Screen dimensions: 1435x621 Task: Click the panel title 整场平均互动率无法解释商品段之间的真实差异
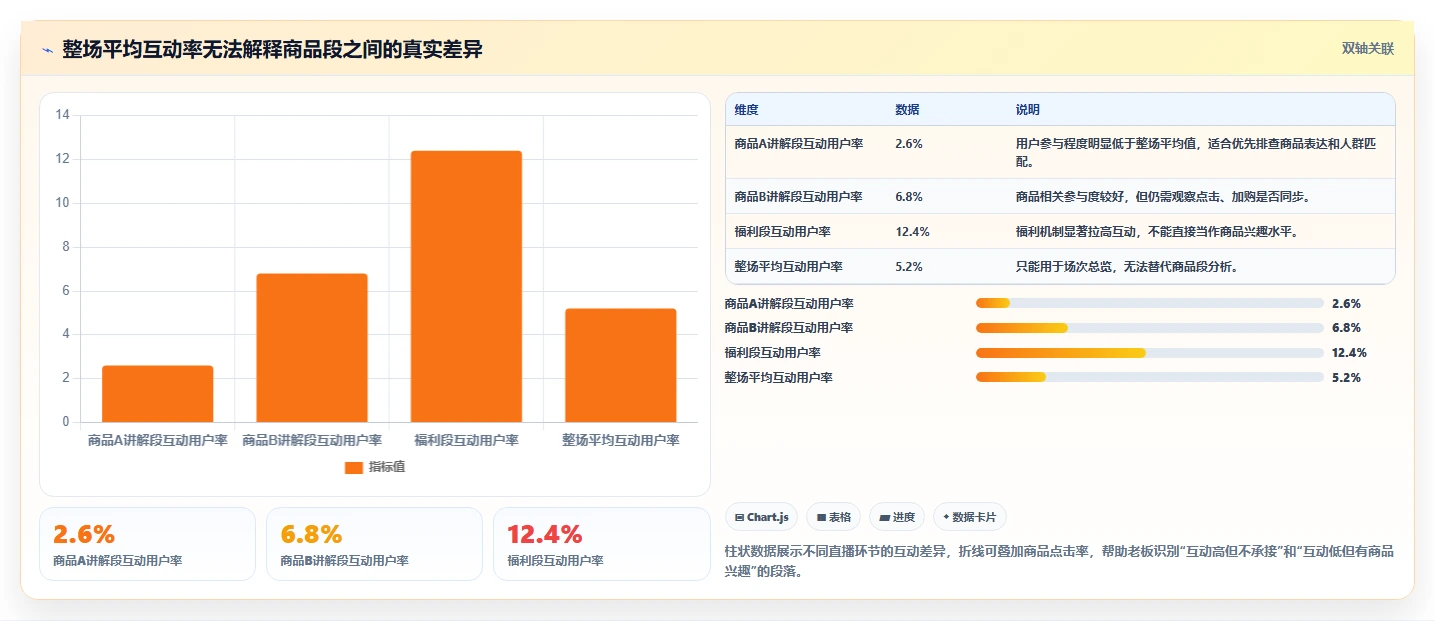(272, 49)
